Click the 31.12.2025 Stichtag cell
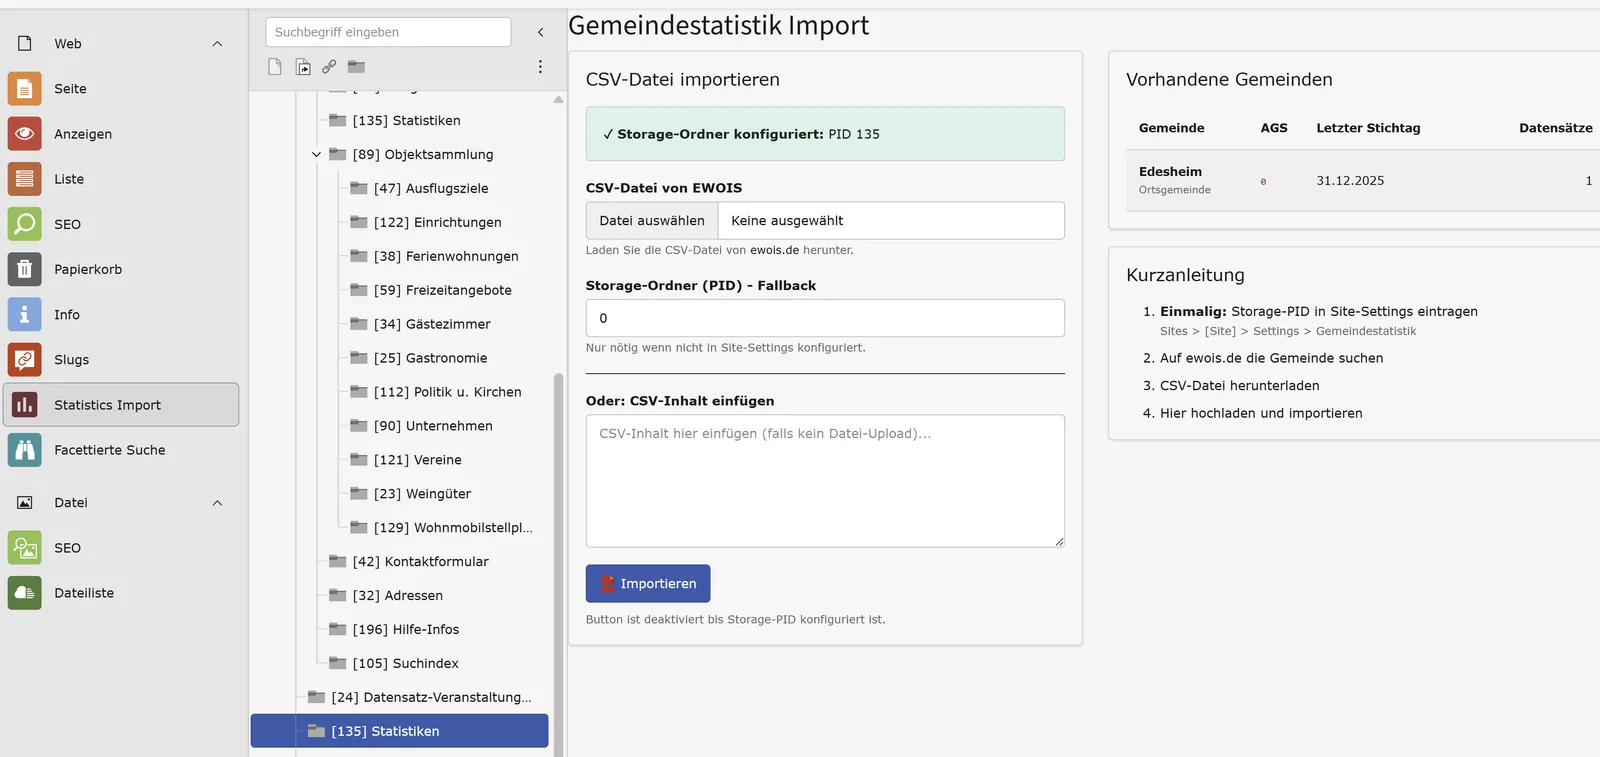 (1350, 181)
